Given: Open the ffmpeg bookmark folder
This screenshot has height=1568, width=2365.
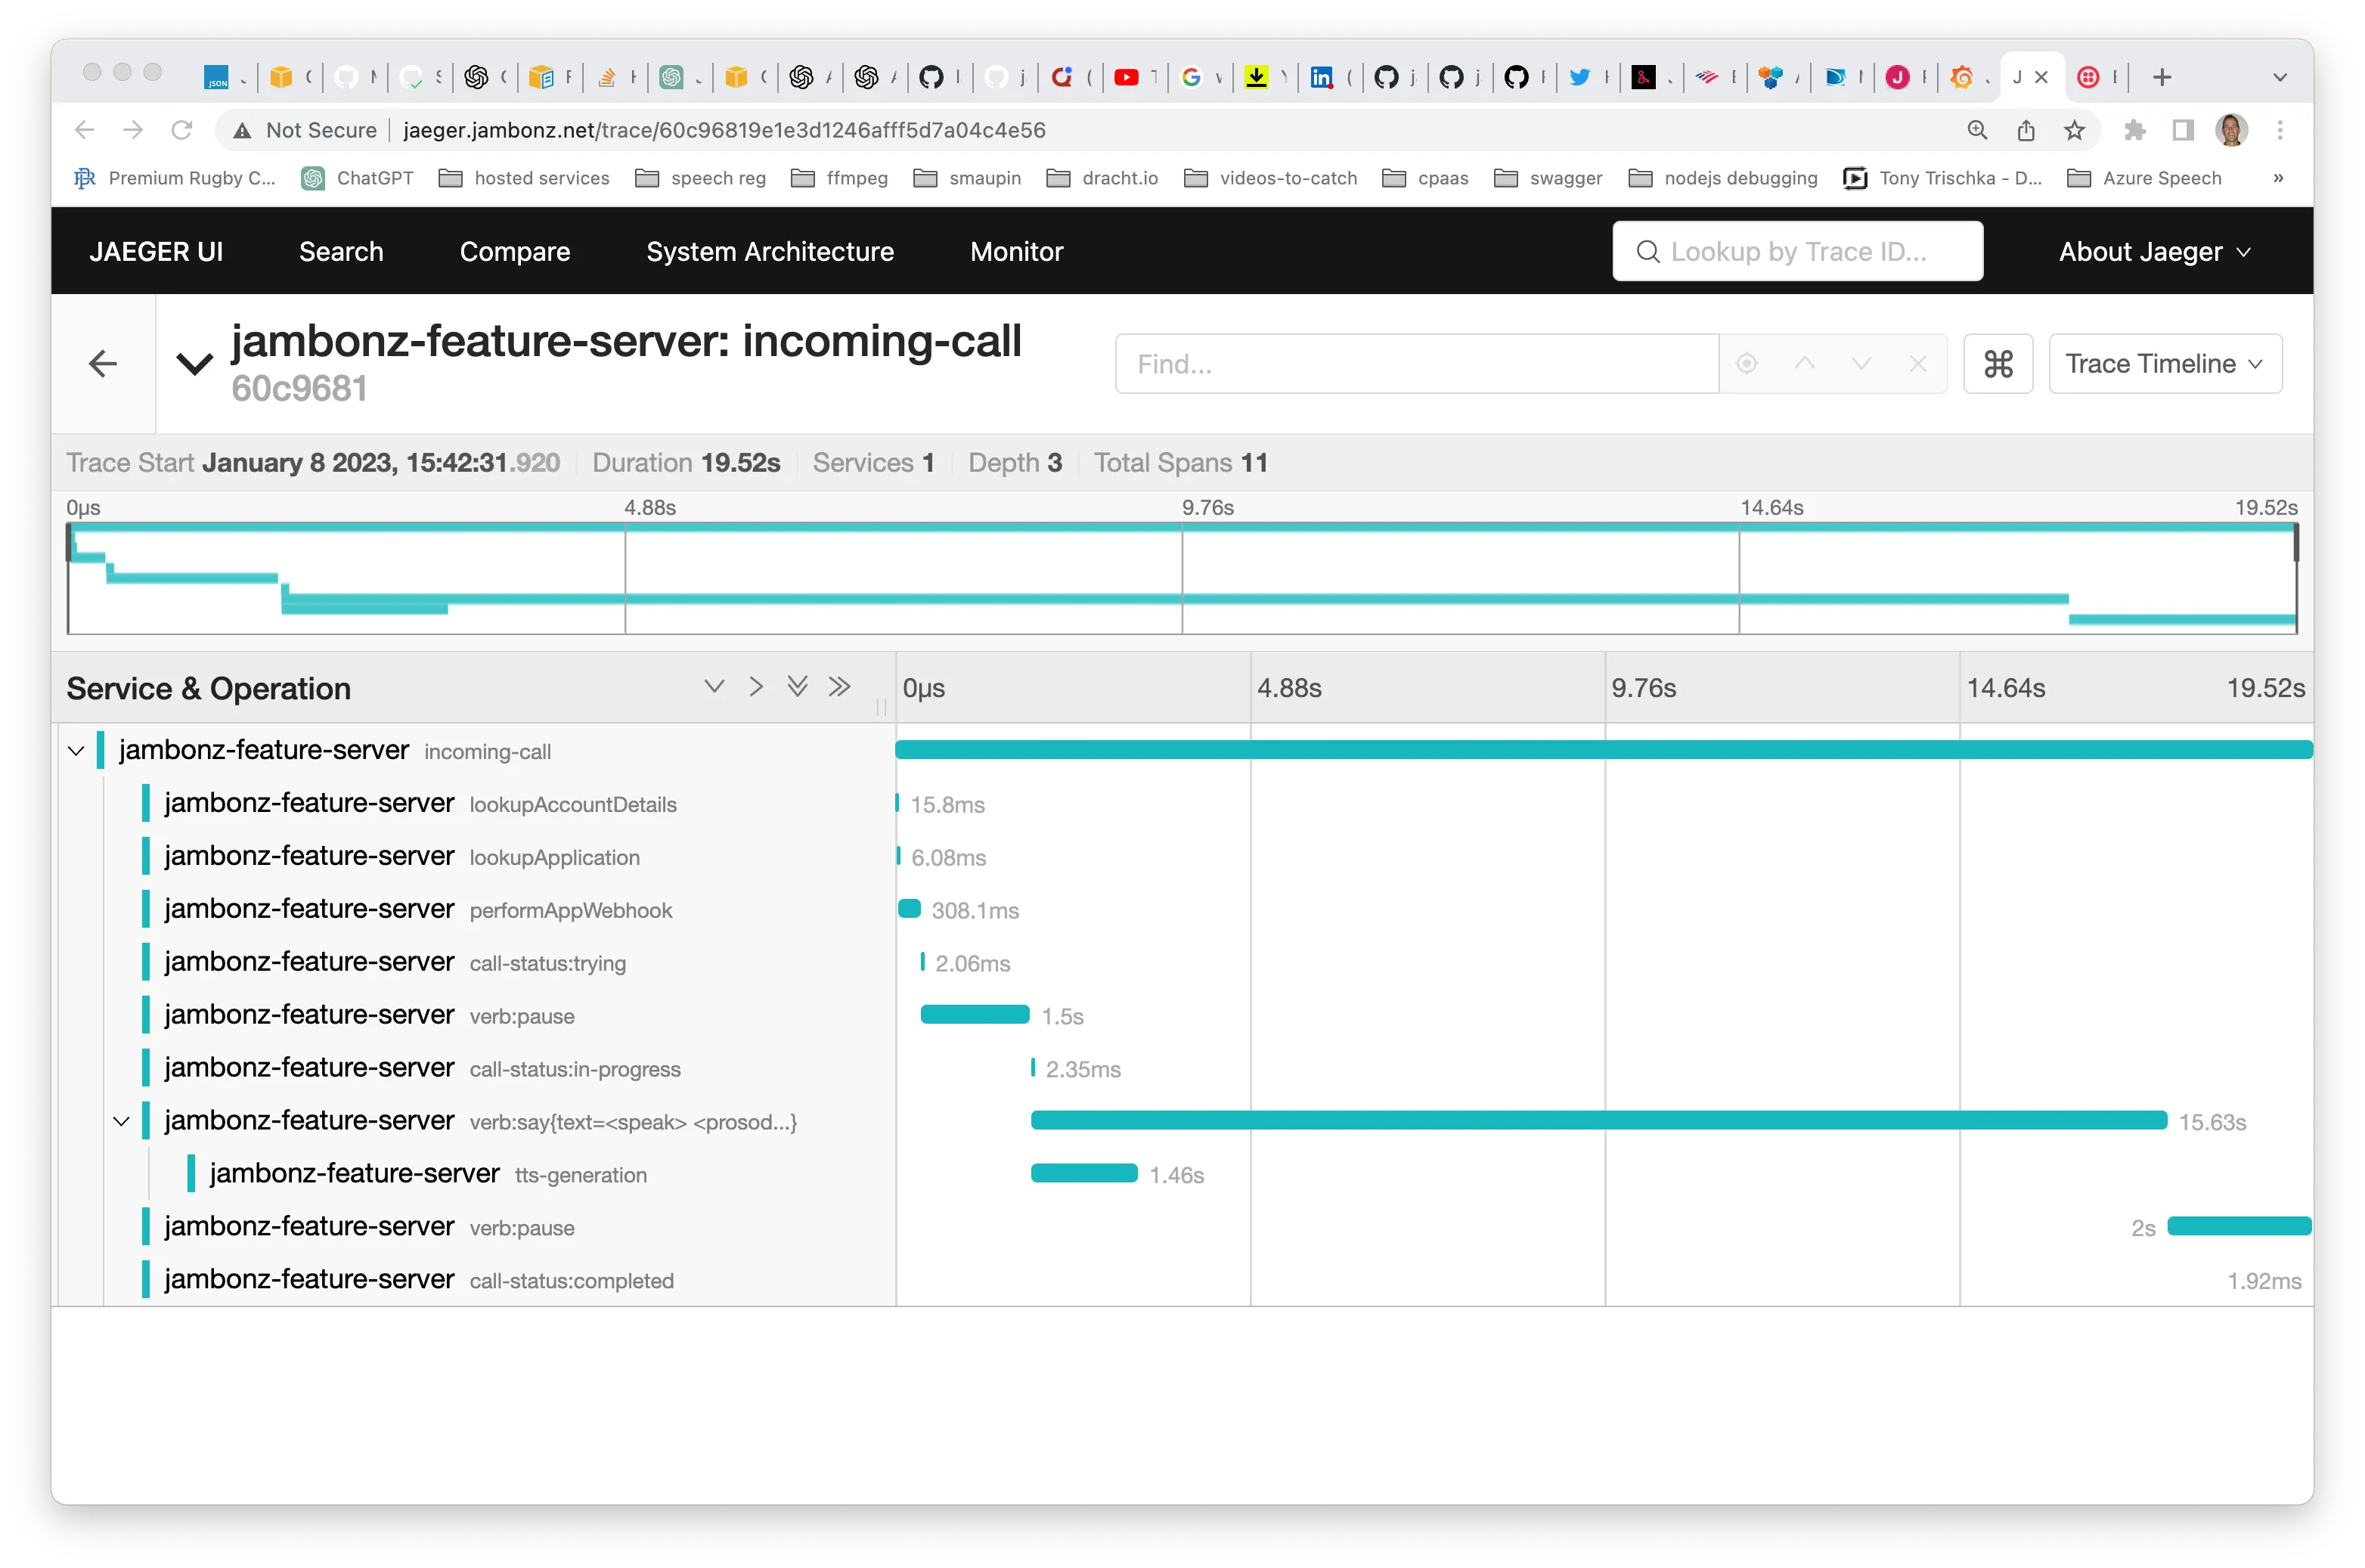Looking at the screenshot, I should 840,178.
